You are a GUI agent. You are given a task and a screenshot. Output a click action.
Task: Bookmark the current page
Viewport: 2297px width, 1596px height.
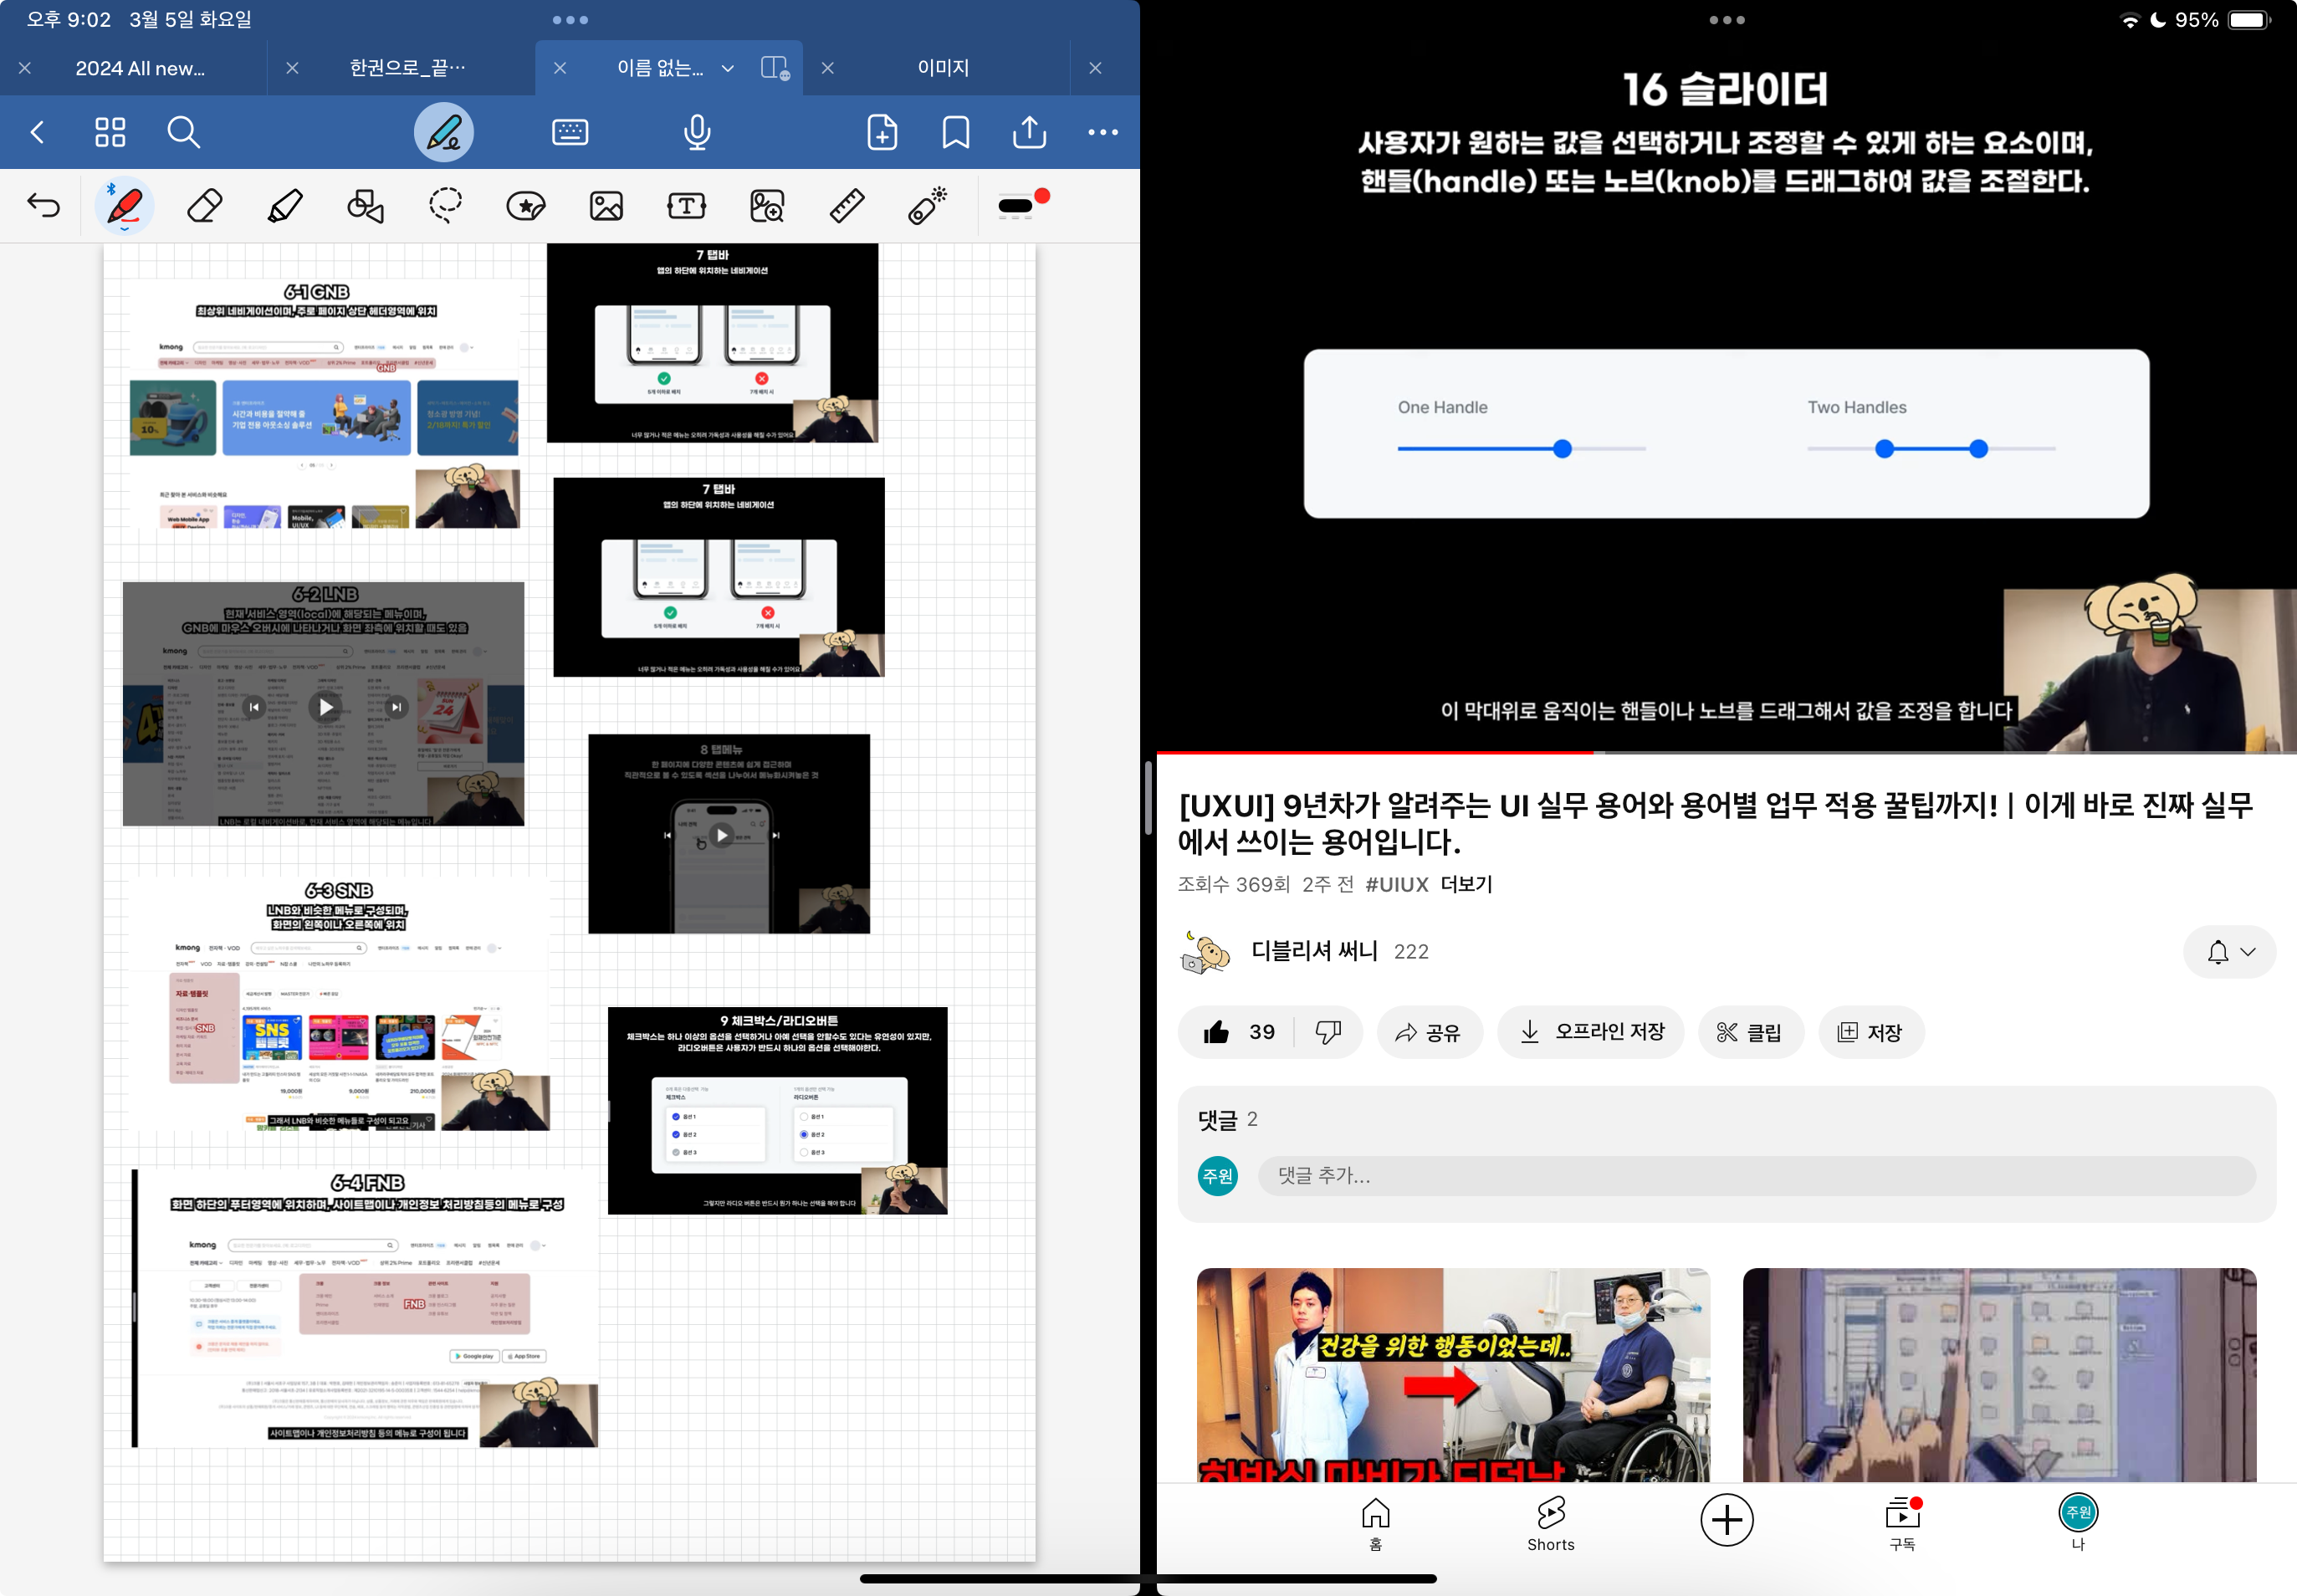[x=955, y=132]
